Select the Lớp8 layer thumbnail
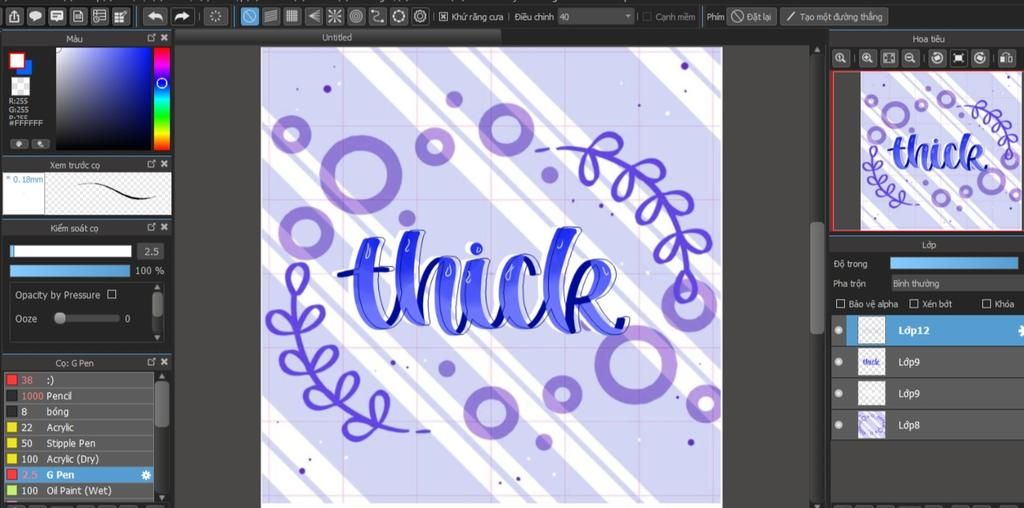The height and width of the screenshot is (508, 1024). (x=871, y=425)
